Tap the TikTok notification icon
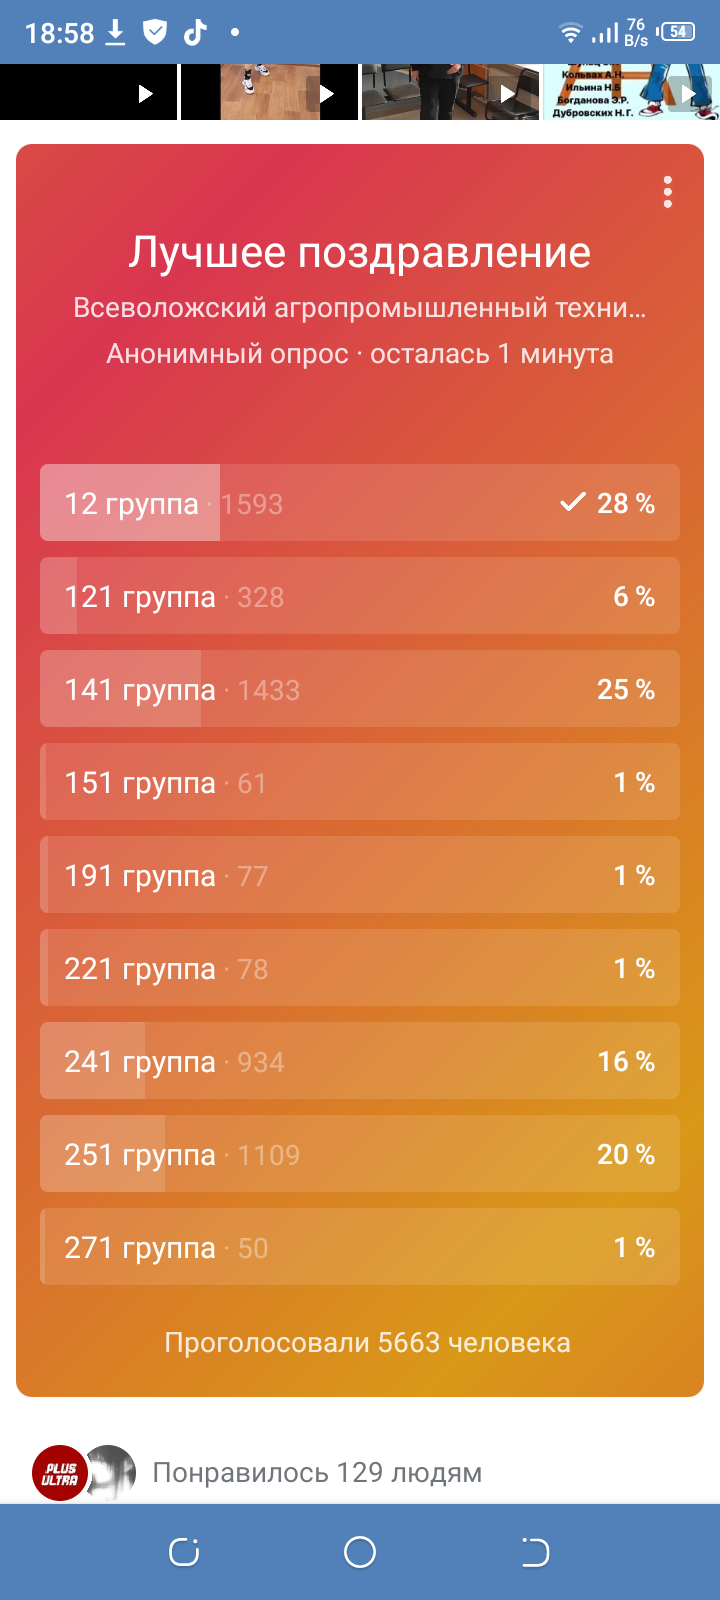The image size is (720, 1600). click(195, 32)
